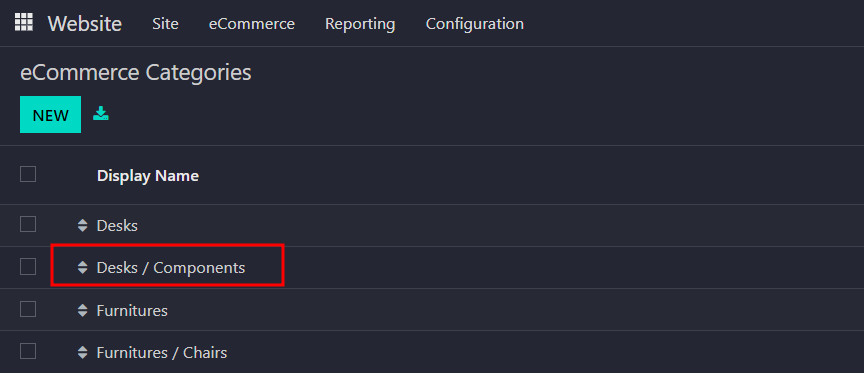Click the drag handle beside Furnitures / Chairs
The height and width of the screenshot is (373, 864).
tap(83, 352)
